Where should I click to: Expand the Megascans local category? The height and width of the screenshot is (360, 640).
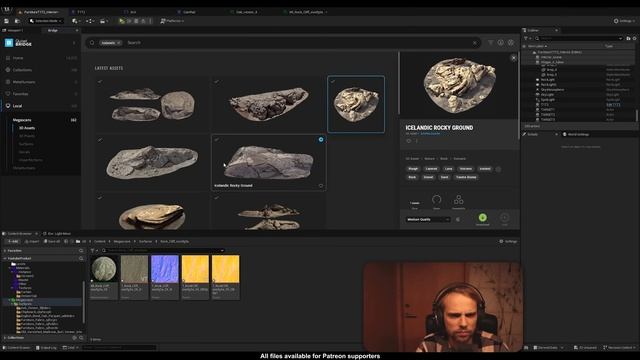22,120
